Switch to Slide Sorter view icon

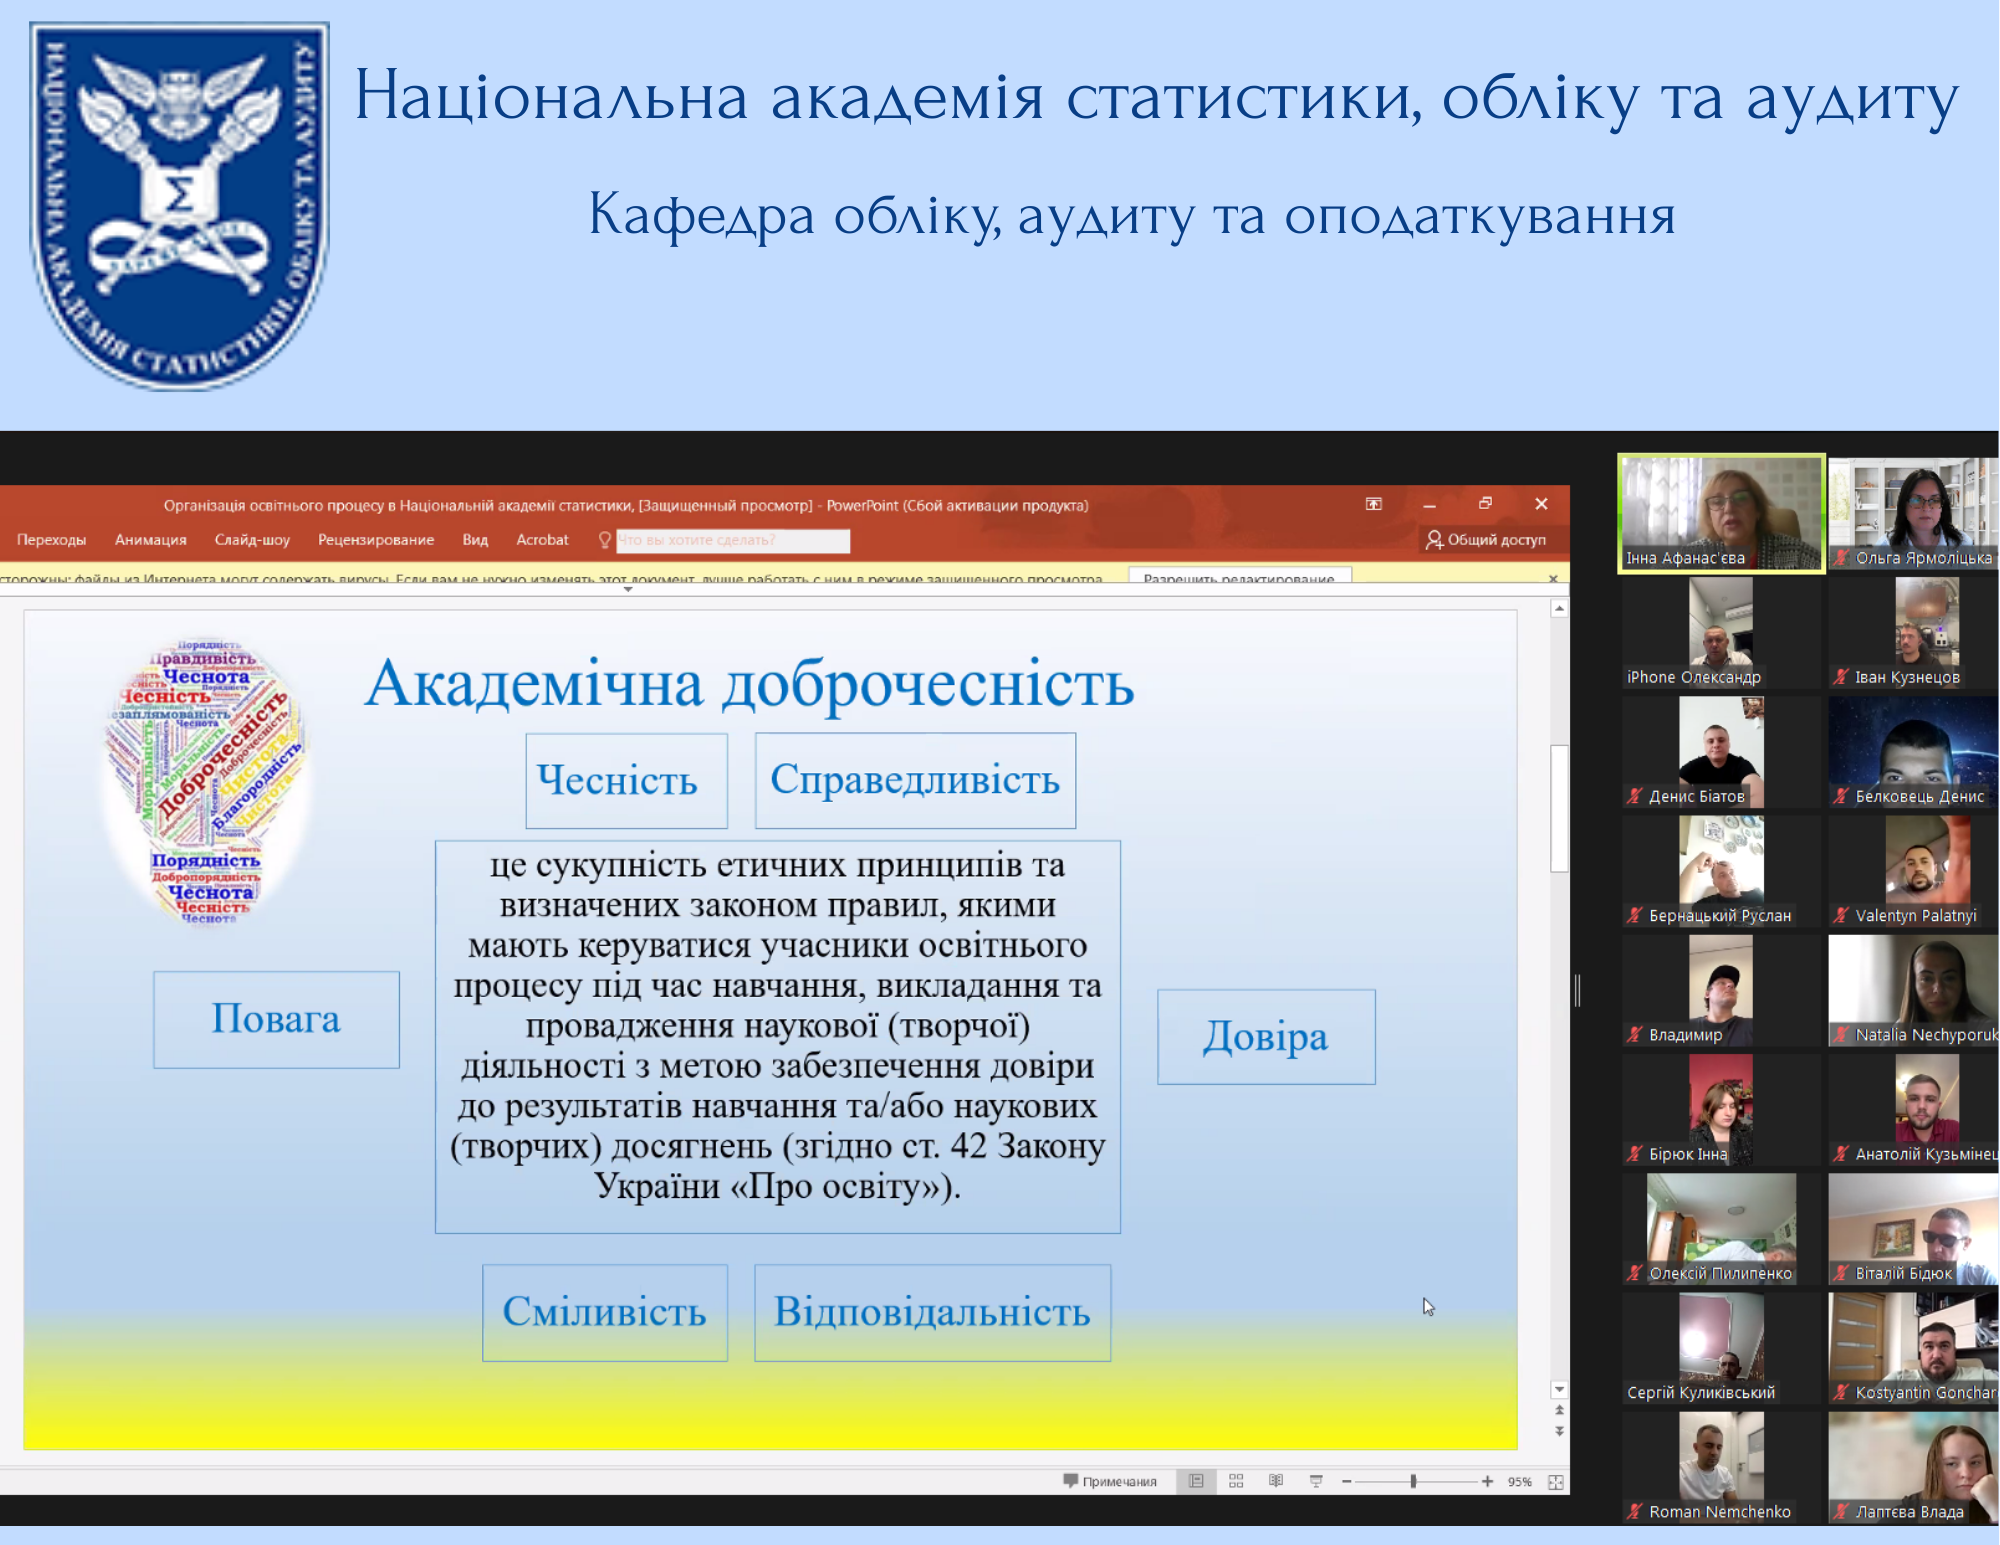[1236, 1481]
